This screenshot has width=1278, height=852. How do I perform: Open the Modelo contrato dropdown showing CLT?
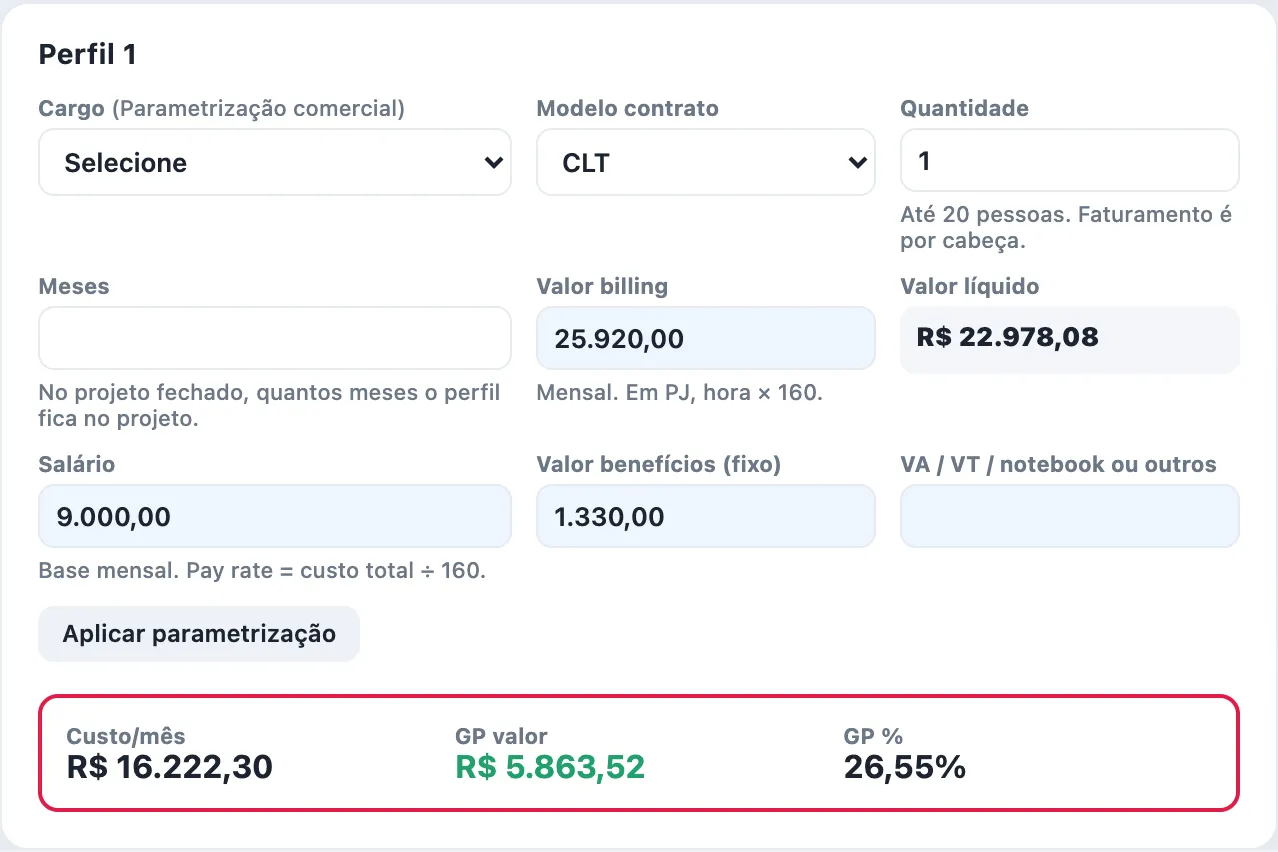[x=706, y=162]
